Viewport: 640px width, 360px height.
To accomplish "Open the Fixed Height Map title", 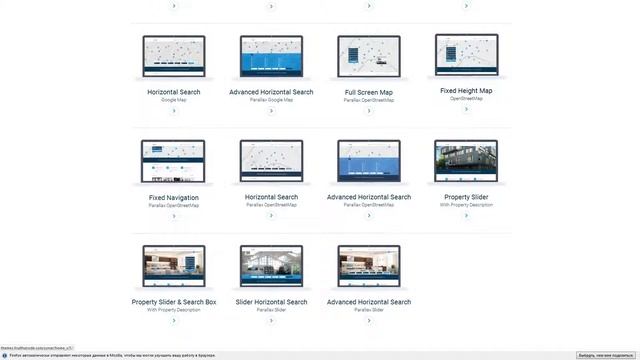I will point(466,91).
